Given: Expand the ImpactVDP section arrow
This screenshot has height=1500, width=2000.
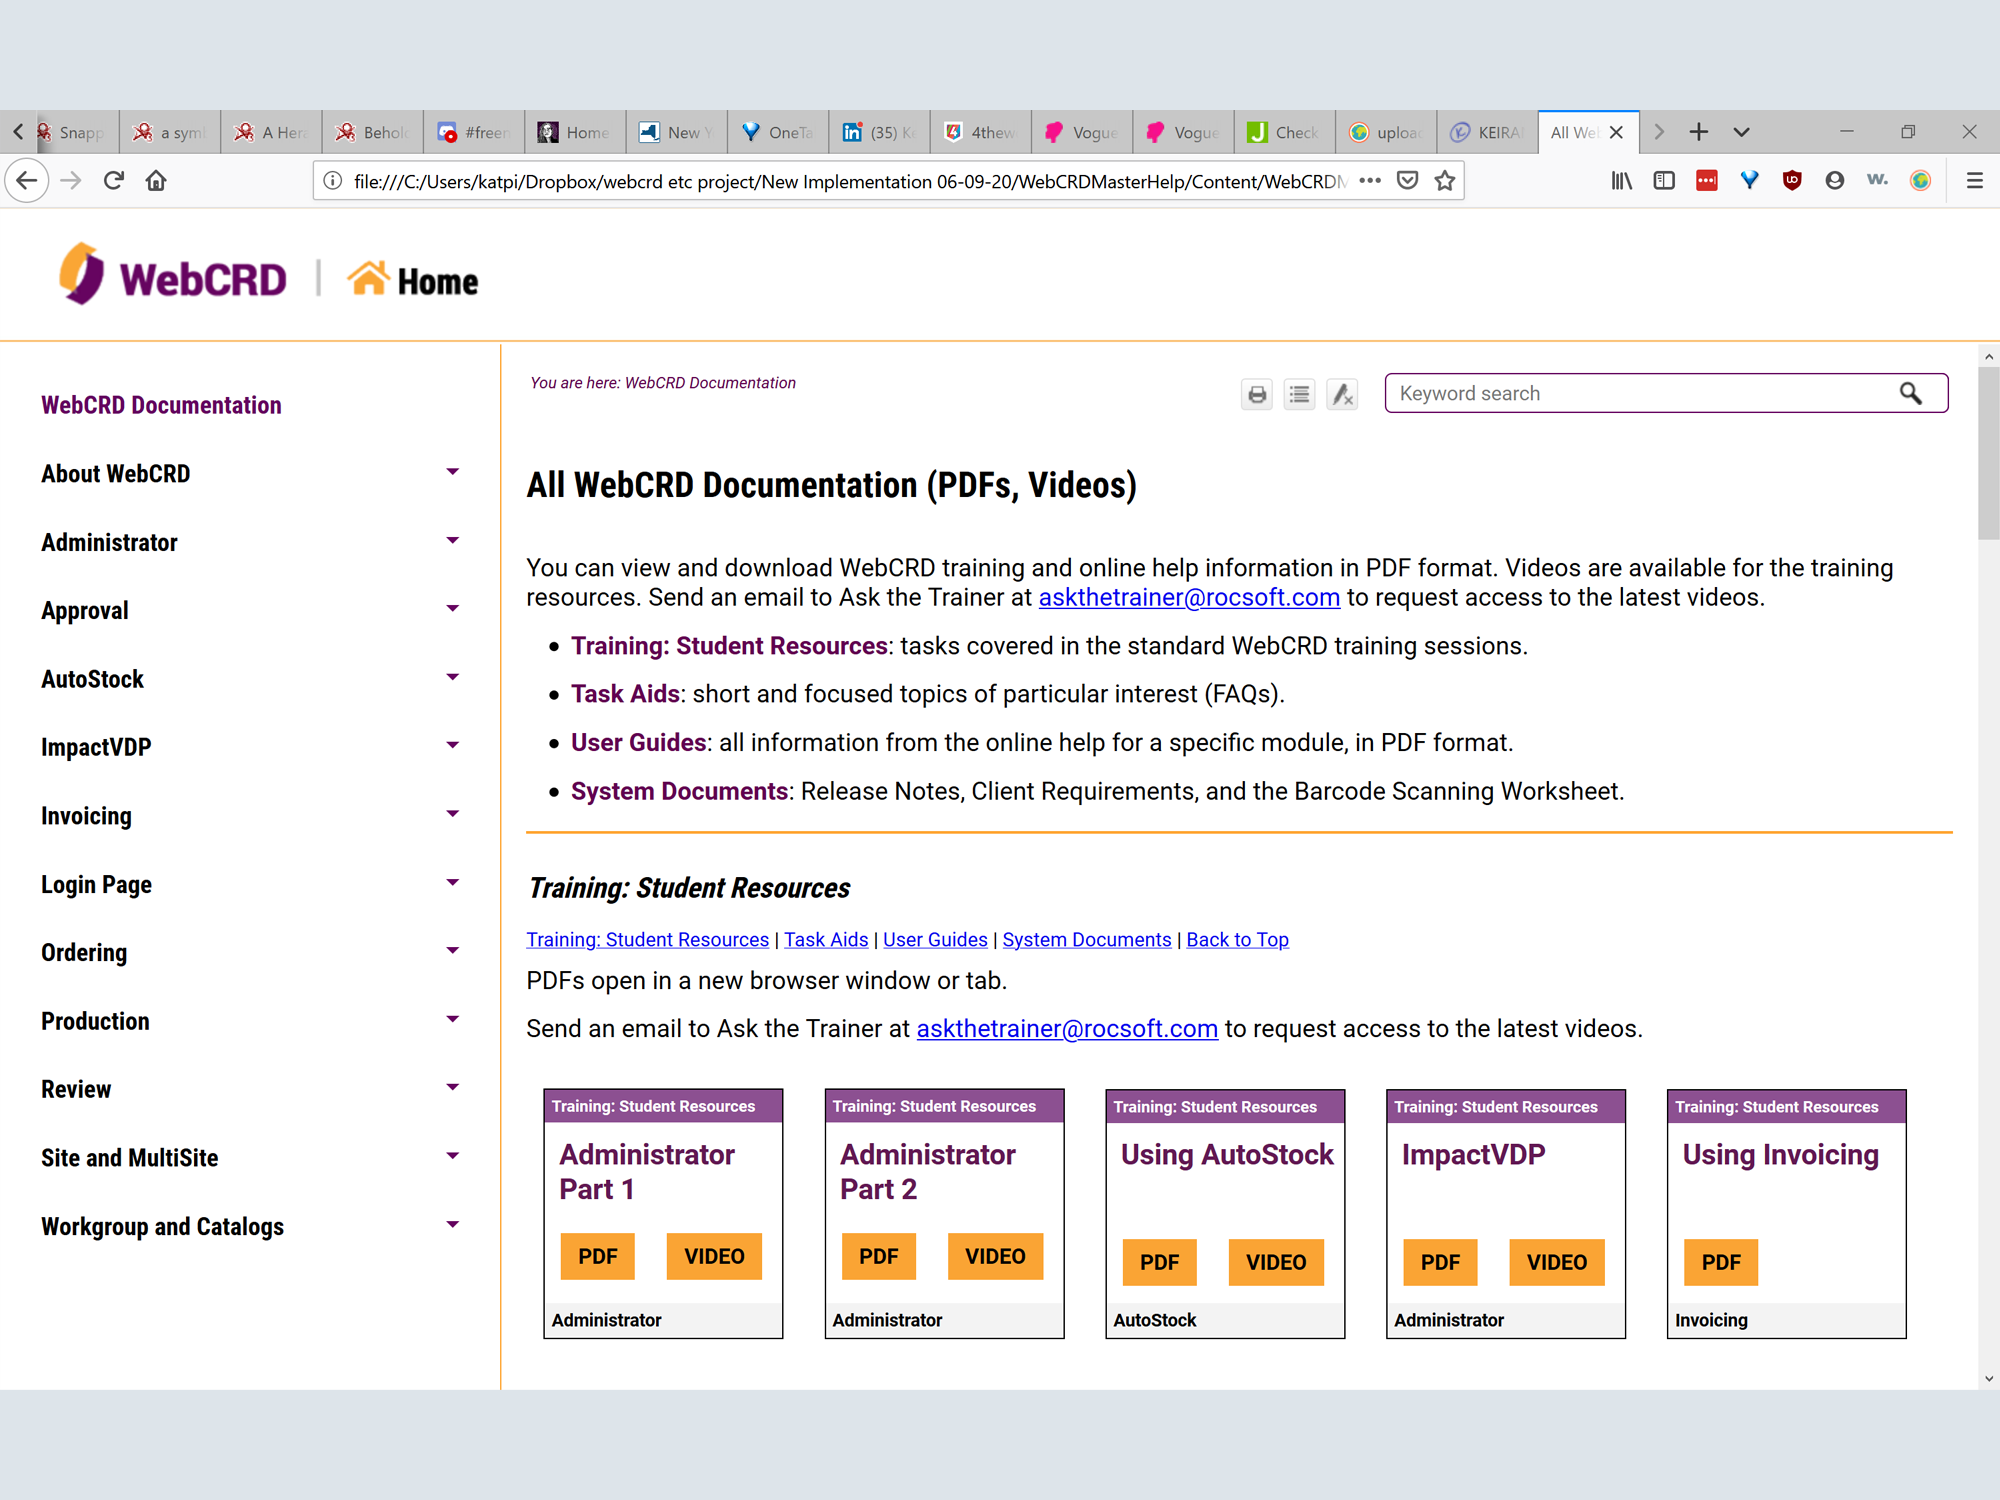Looking at the screenshot, I should (452, 746).
